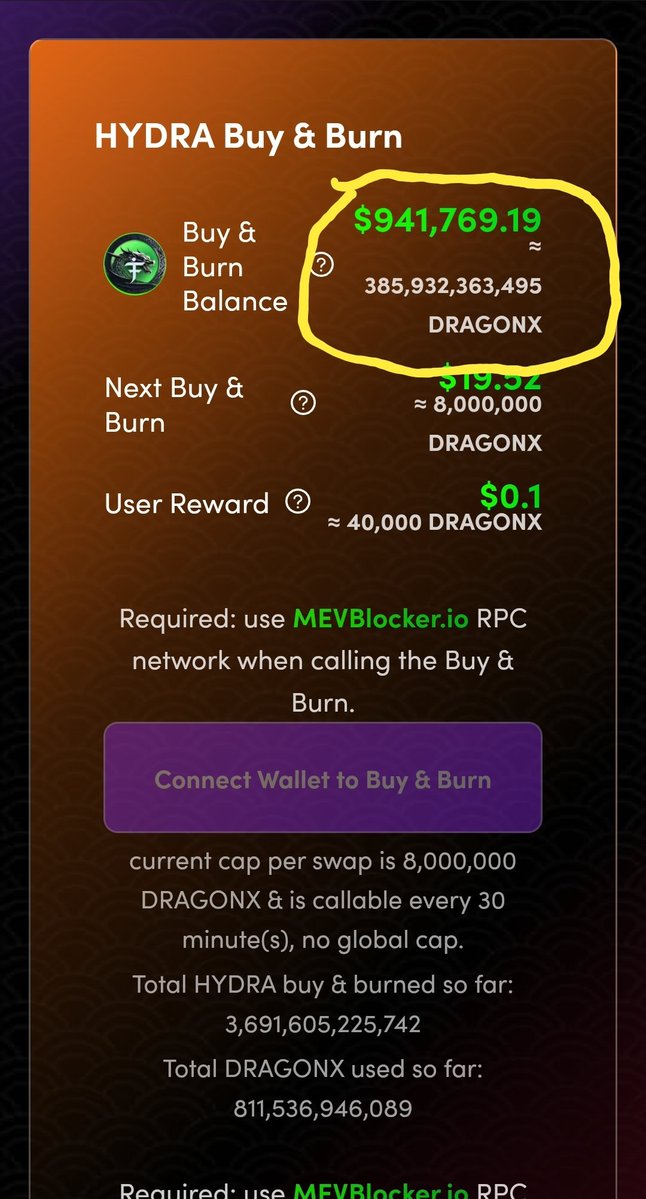Click the Total DRAGONX used so far label
Screen dimensions: 646x1199
323,1068
